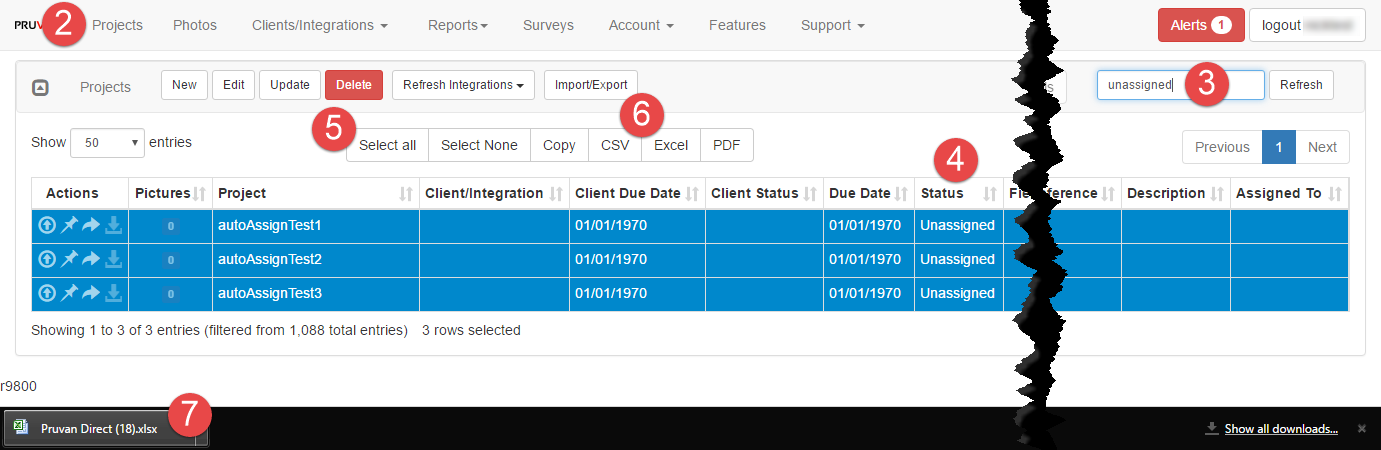Go to the Surveys page
The height and width of the screenshot is (450, 1381).
[548, 25]
